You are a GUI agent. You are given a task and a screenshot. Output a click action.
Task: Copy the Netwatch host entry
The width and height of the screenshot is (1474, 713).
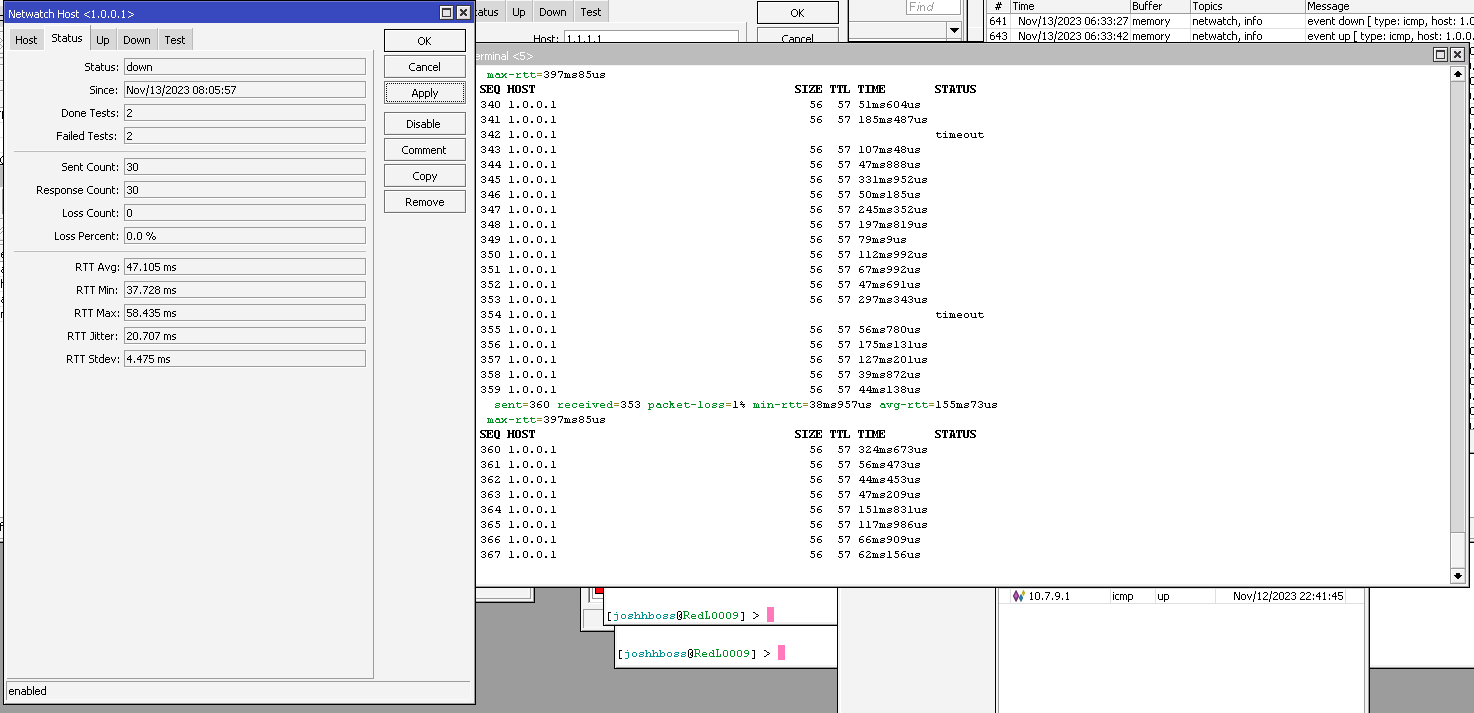click(x=424, y=175)
